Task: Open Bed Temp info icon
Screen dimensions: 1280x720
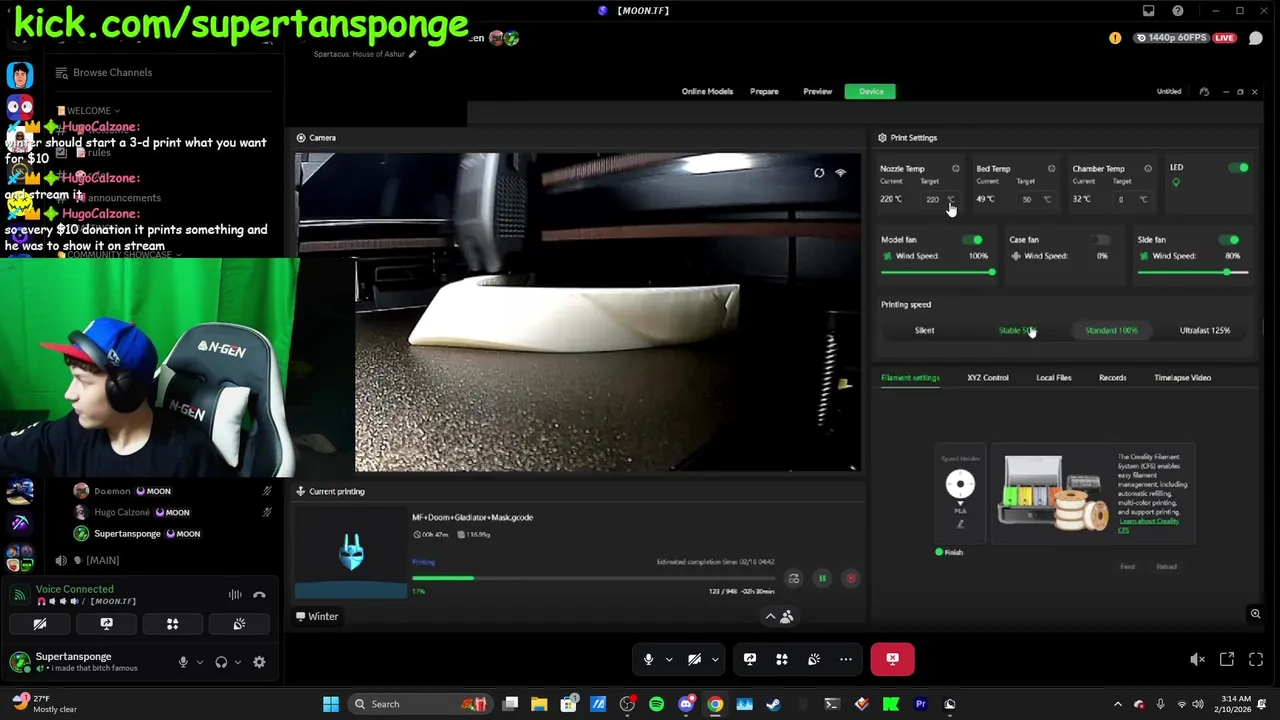Action: point(1051,169)
